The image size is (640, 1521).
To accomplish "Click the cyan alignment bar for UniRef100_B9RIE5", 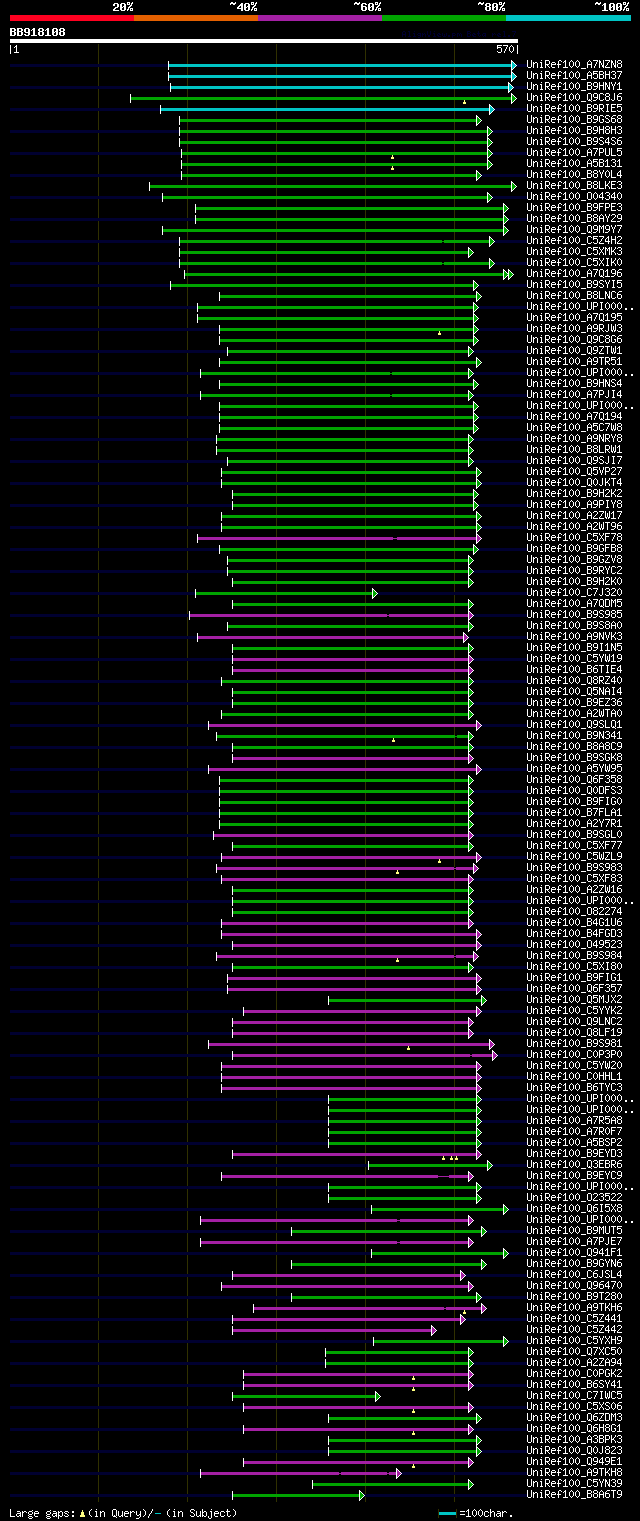I will click(327, 108).
